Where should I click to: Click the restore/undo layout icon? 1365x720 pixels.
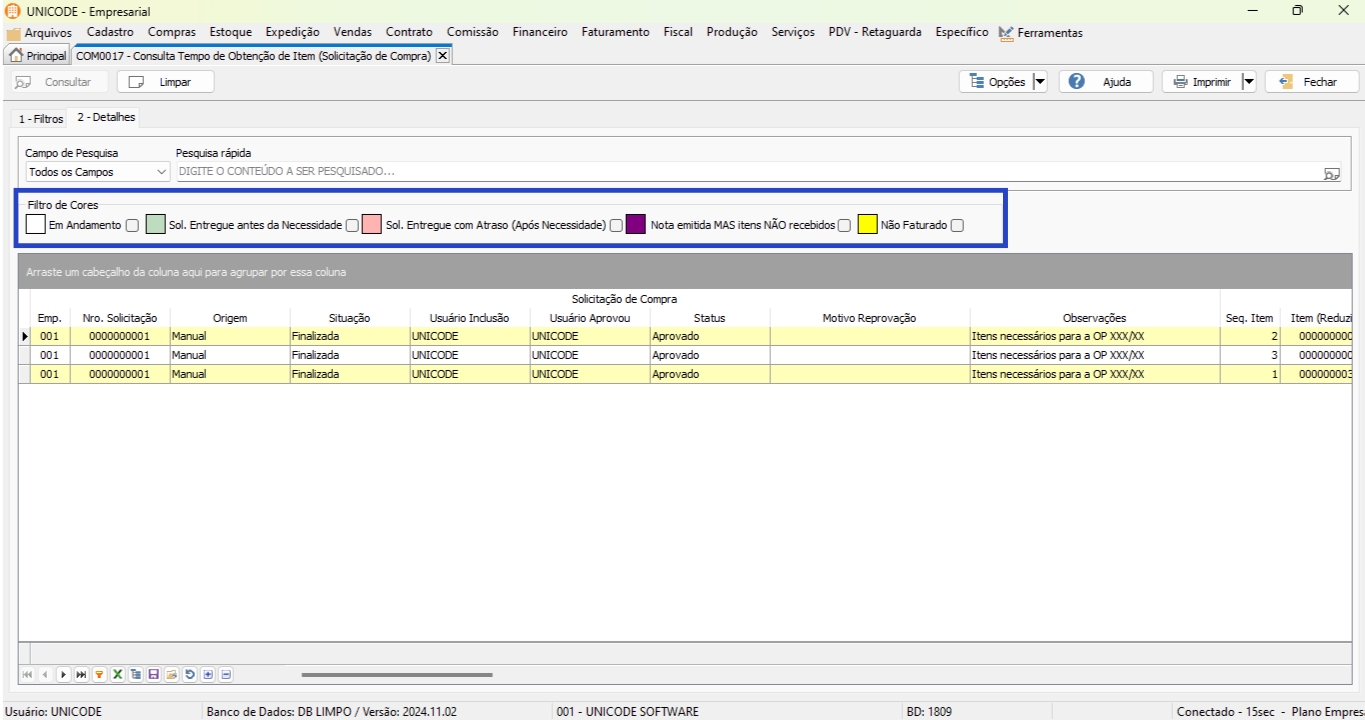190,675
